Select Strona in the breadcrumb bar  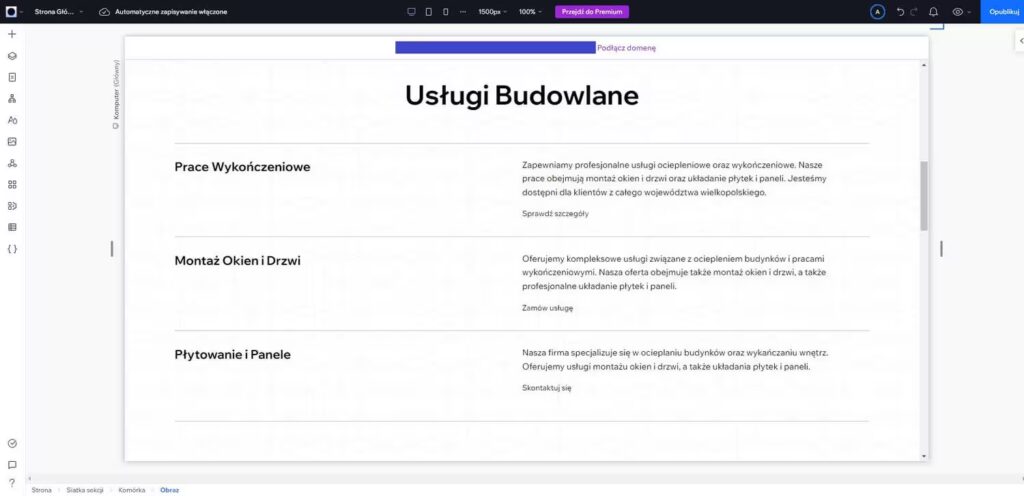pyautogui.click(x=41, y=489)
